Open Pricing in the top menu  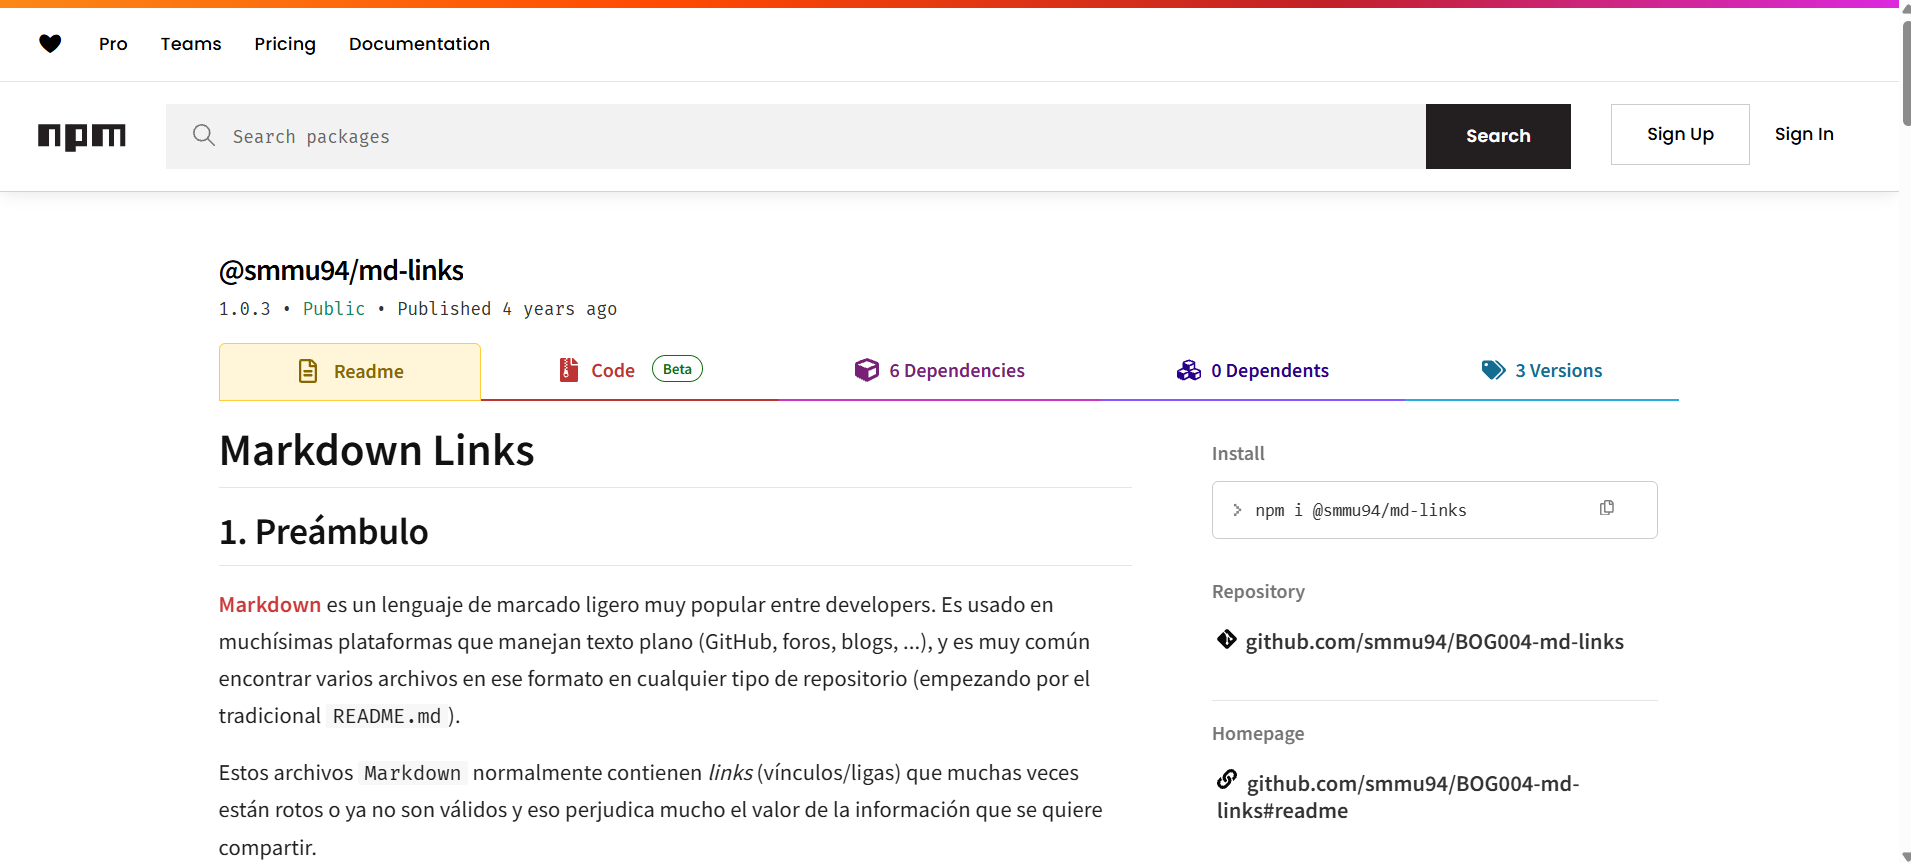pyautogui.click(x=285, y=44)
